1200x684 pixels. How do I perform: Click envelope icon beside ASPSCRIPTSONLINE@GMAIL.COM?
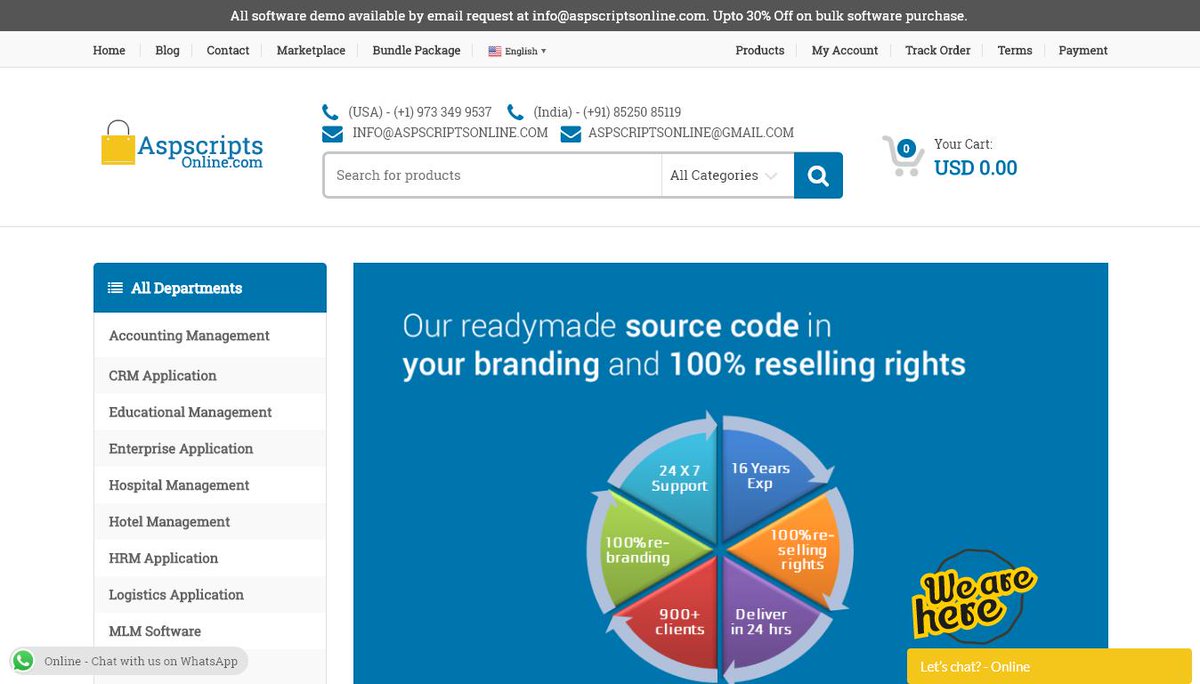[x=570, y=133]
